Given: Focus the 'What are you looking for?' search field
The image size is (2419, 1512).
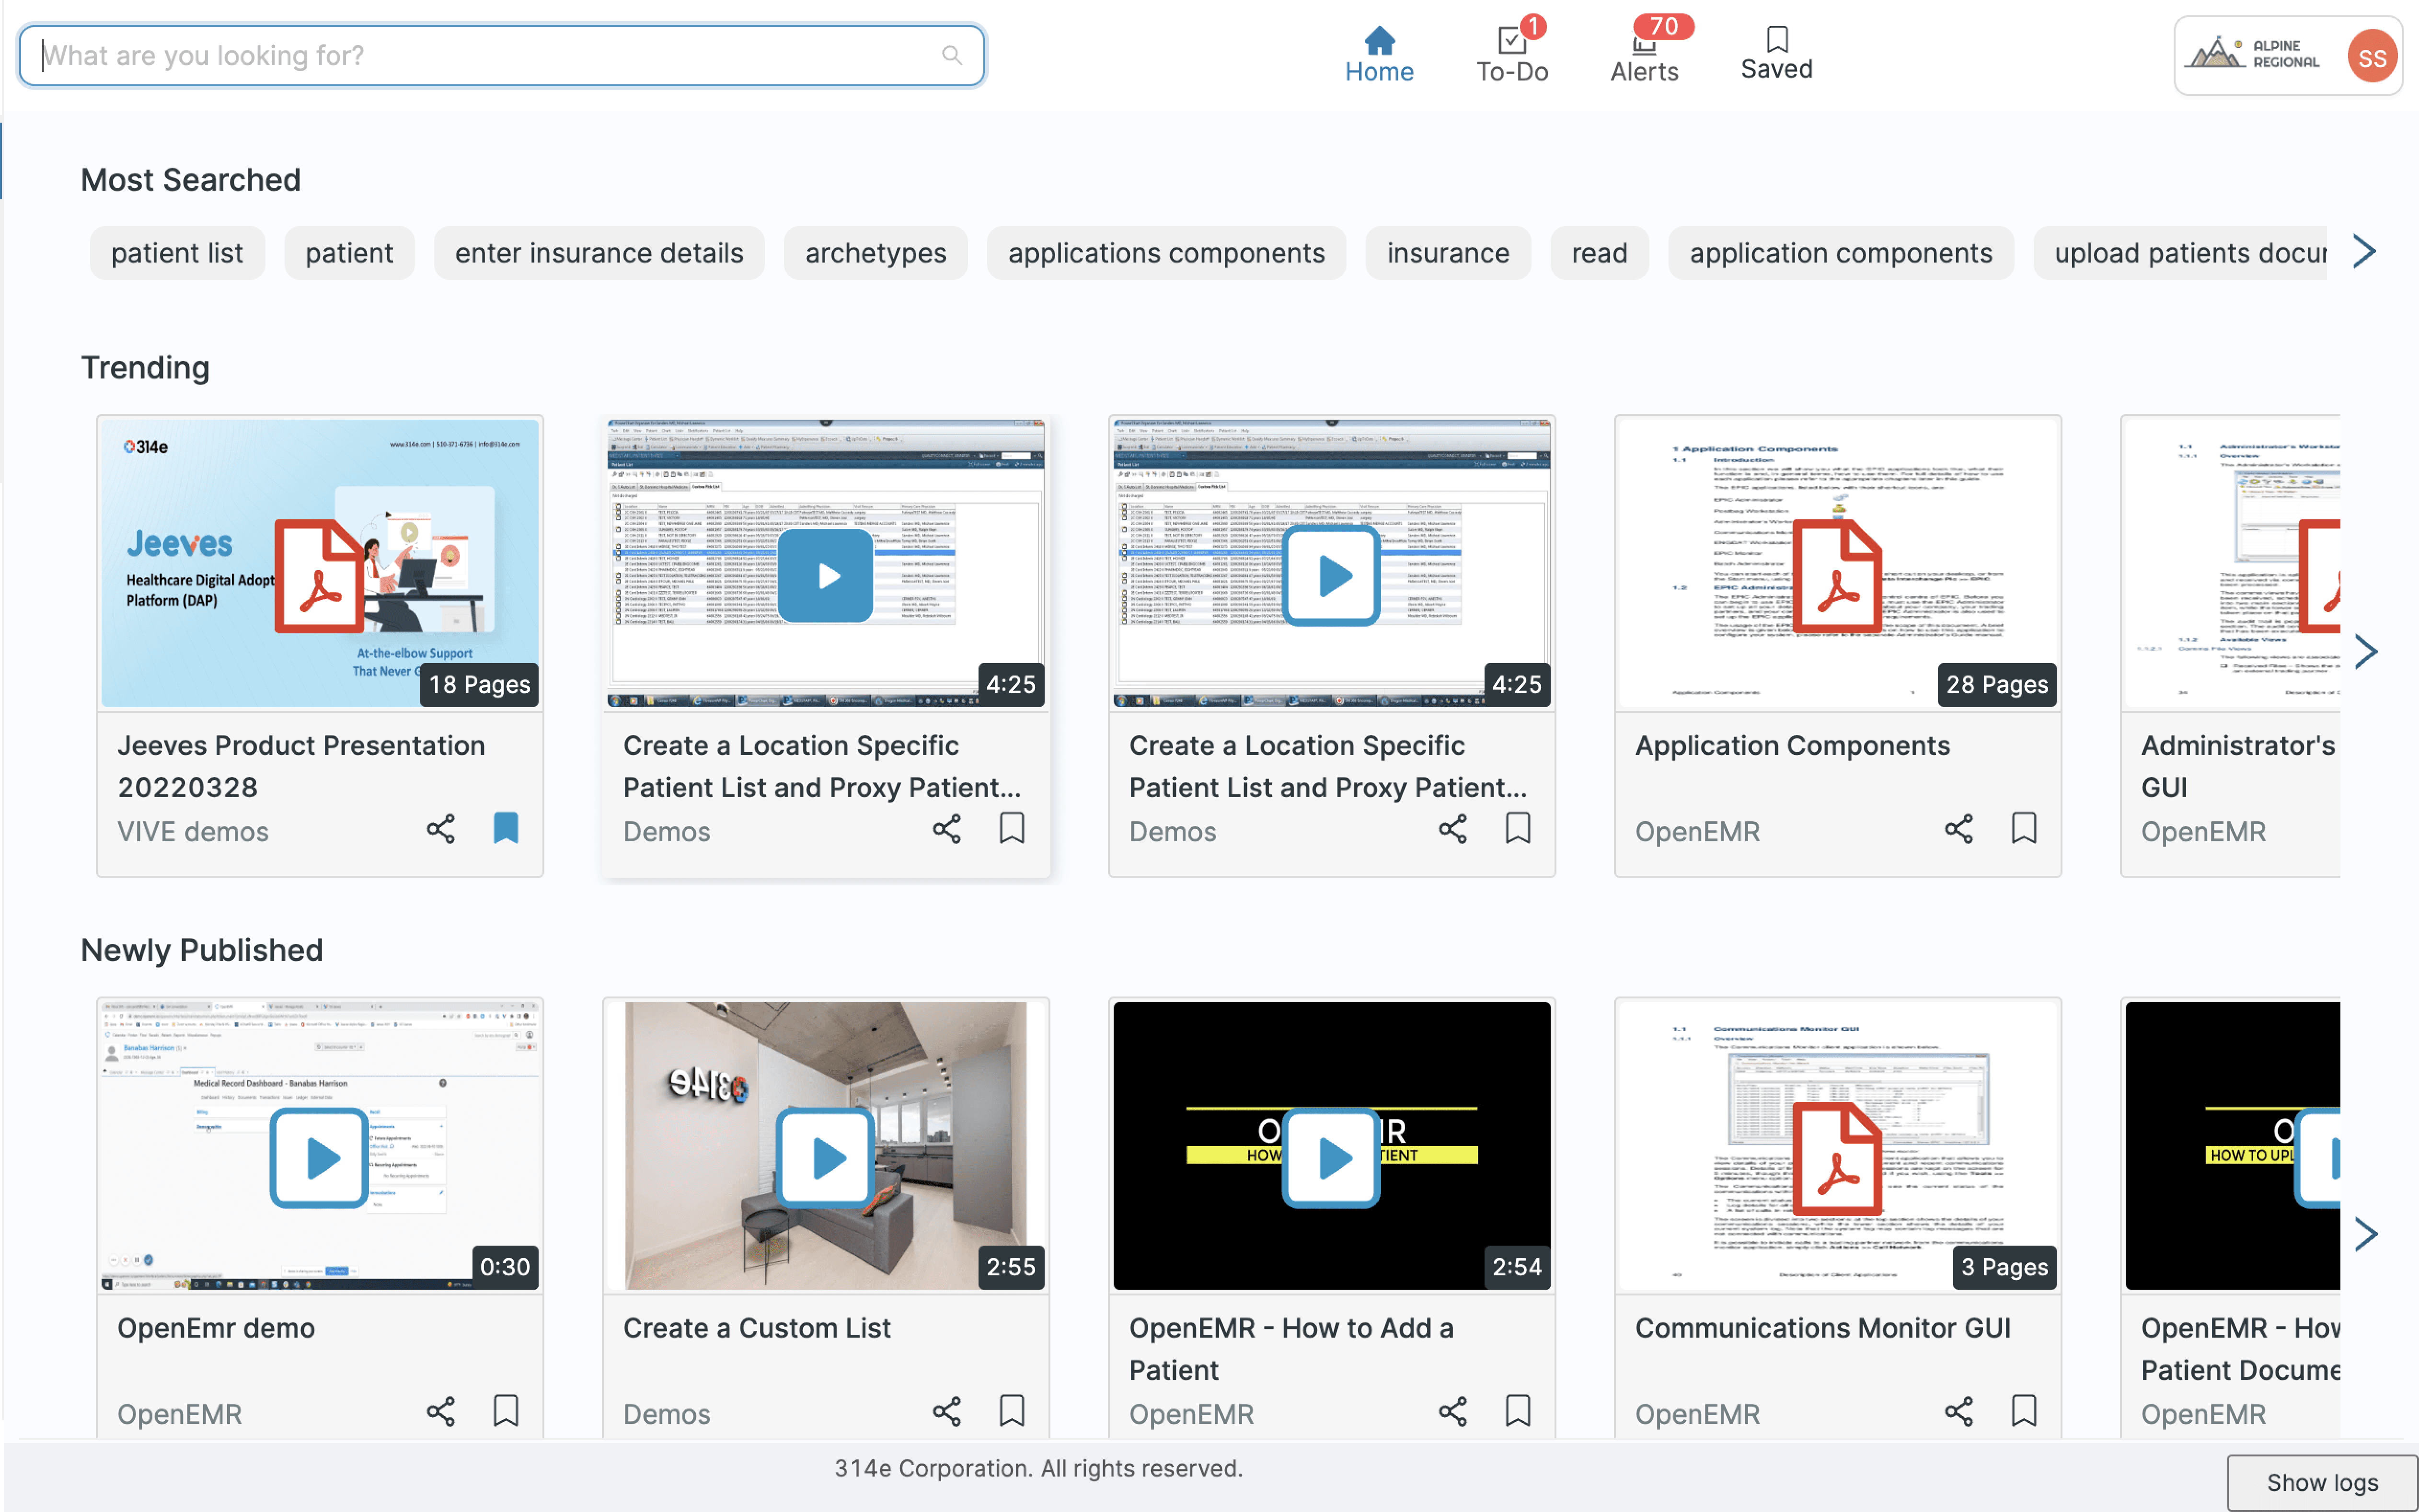Looking at the screenshot, I should point(502,56).
